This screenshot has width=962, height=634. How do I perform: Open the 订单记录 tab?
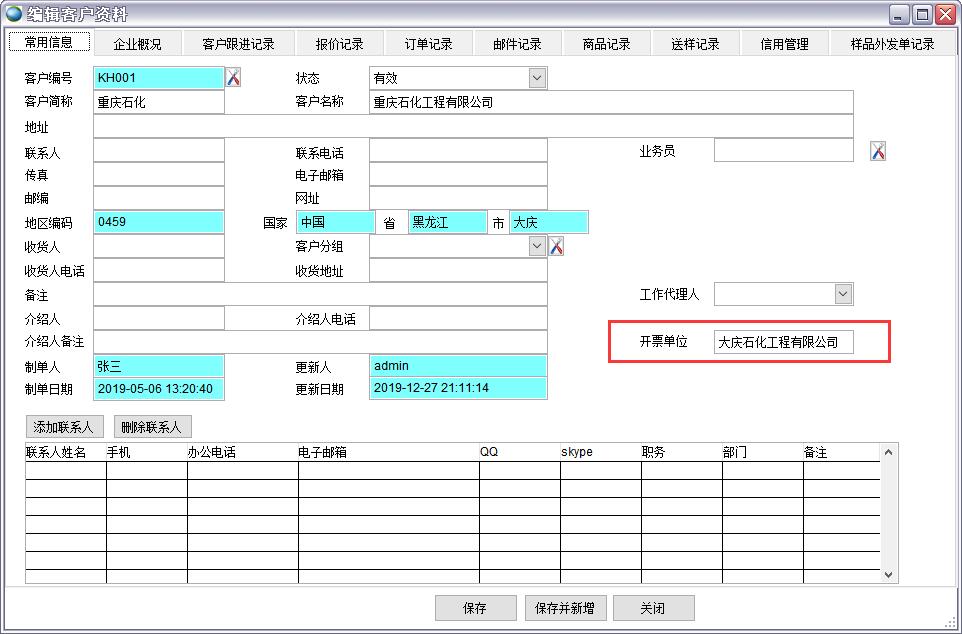point(429,43)
